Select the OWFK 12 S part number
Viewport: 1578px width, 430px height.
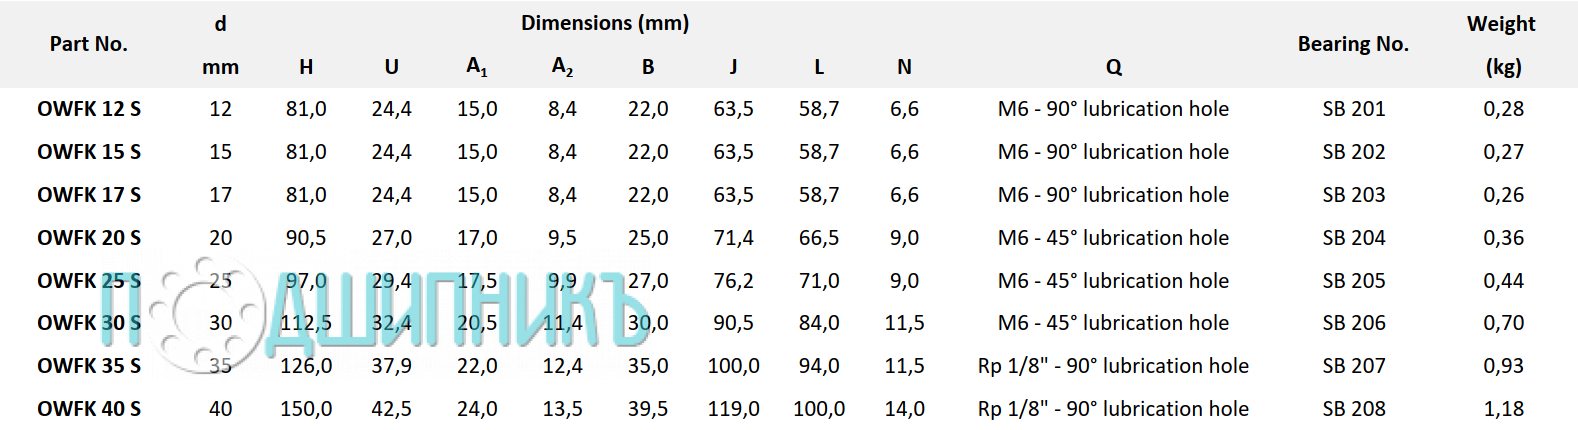(89, 109)
